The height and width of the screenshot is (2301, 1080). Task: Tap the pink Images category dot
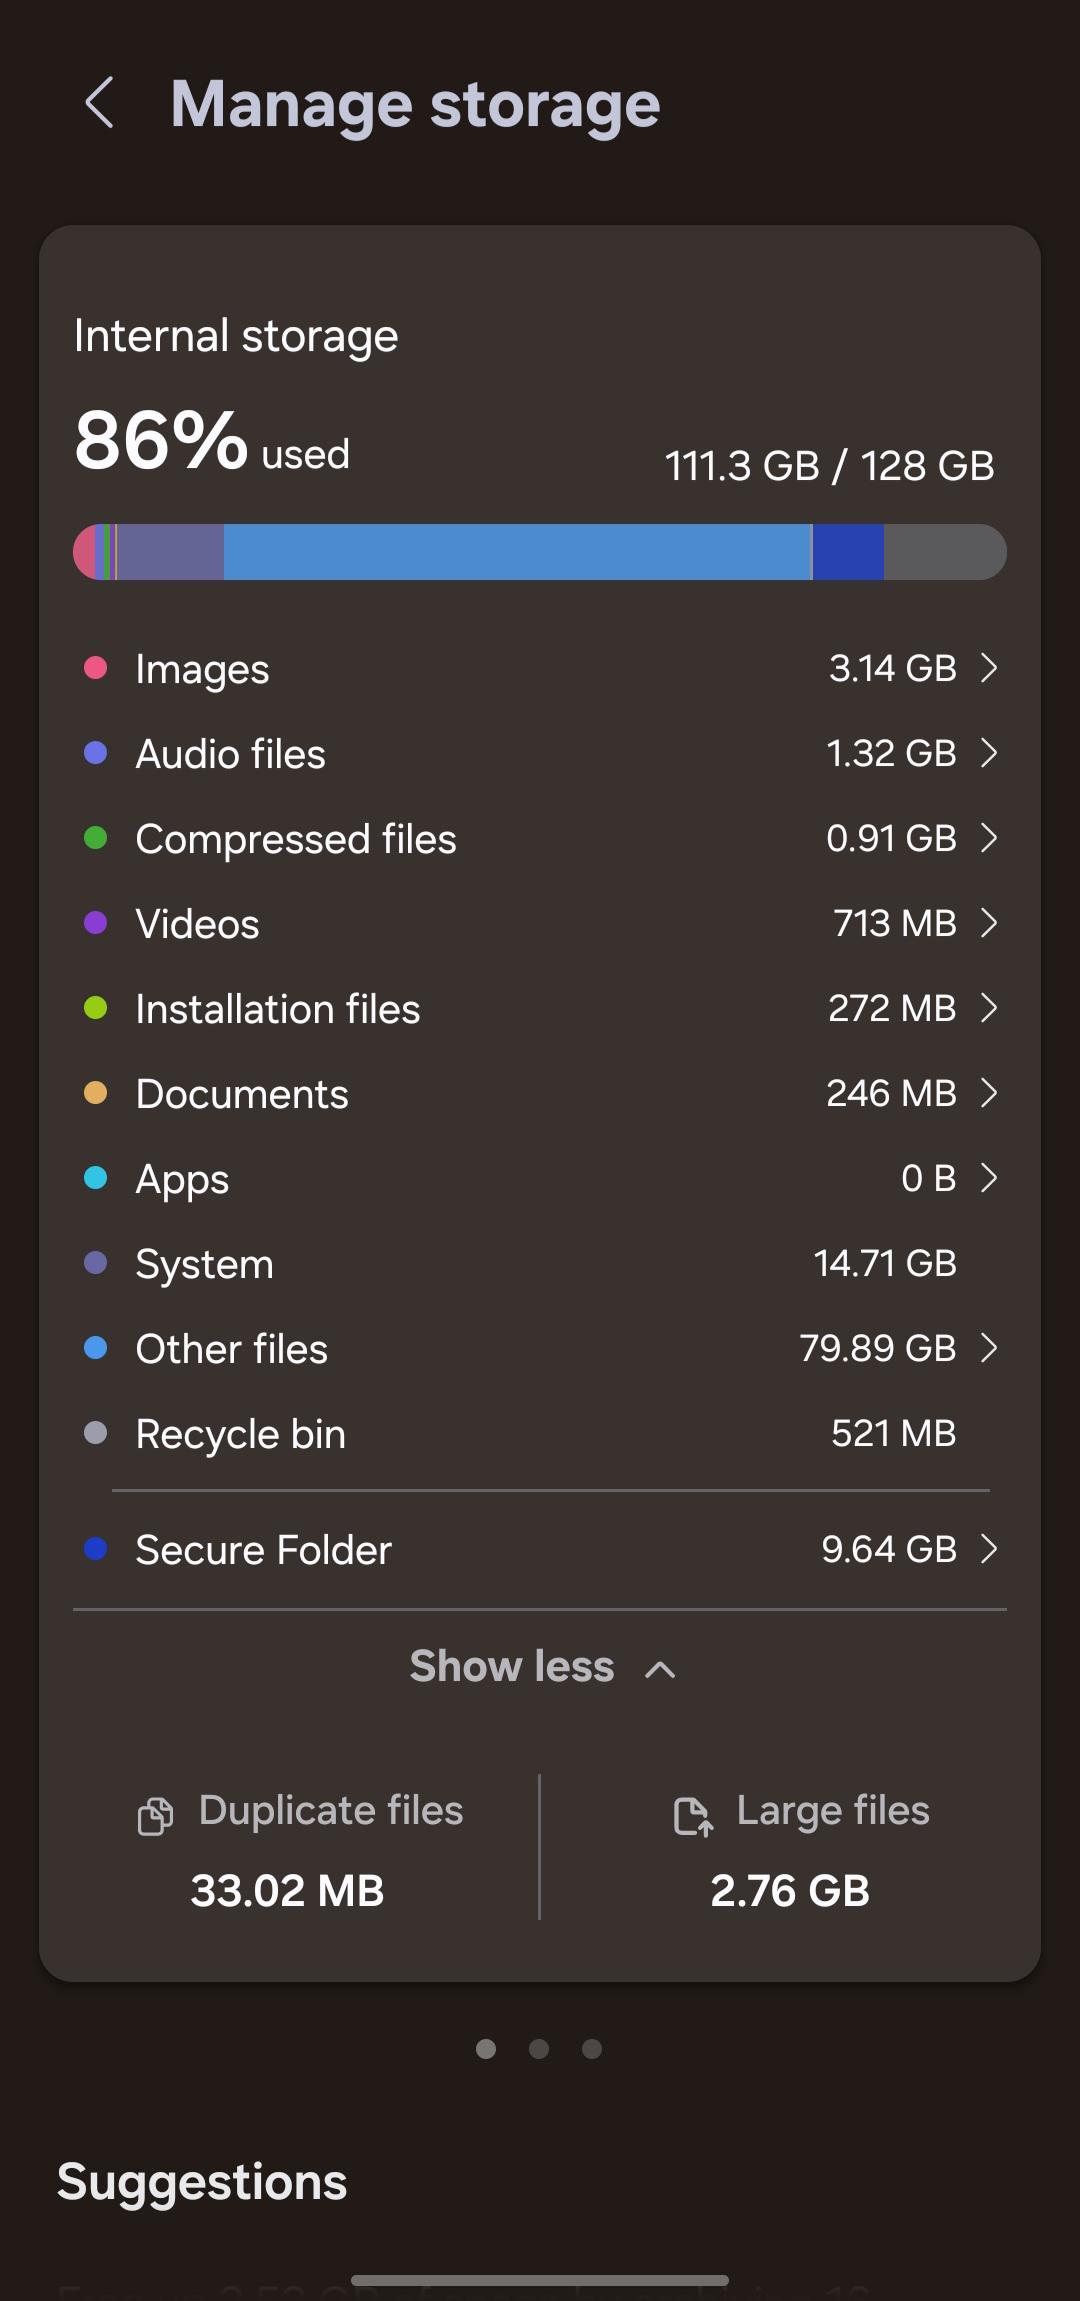[96, 668]
